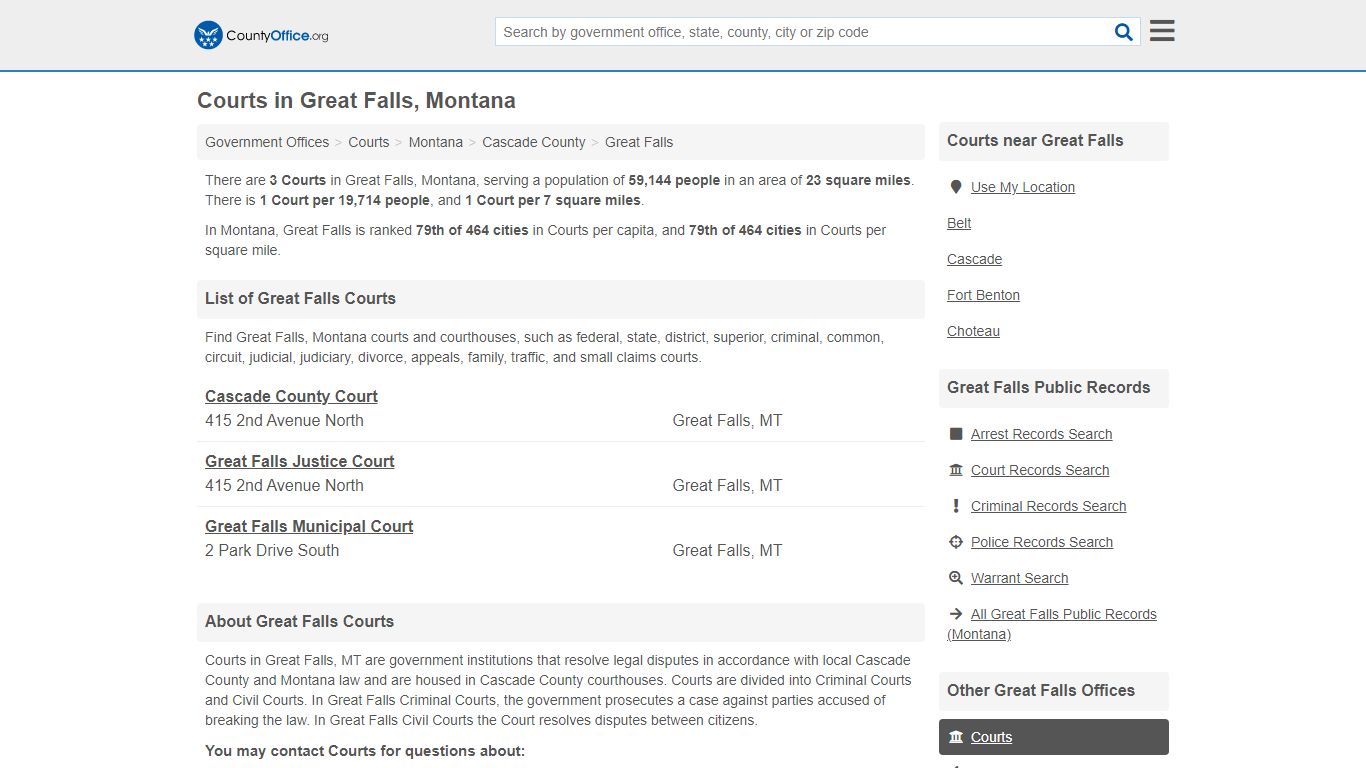1366x768 pixels.
Task: Click the search magnifier icon
Action: (1124, 32)
